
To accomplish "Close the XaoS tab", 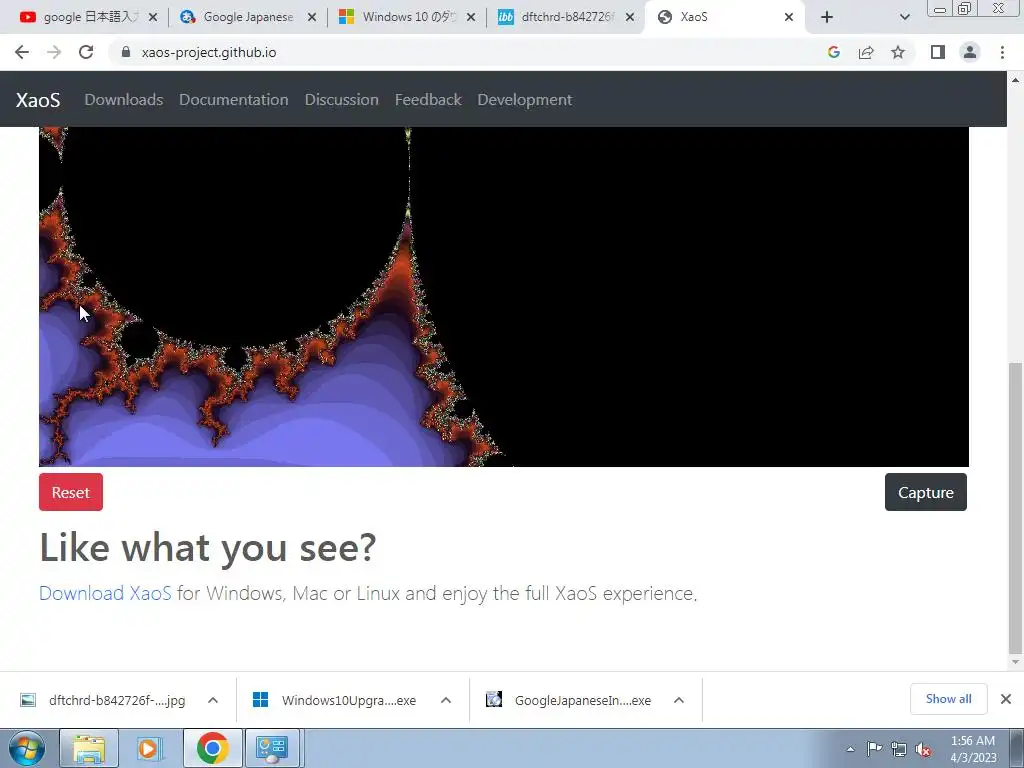I will pos(789,17).
